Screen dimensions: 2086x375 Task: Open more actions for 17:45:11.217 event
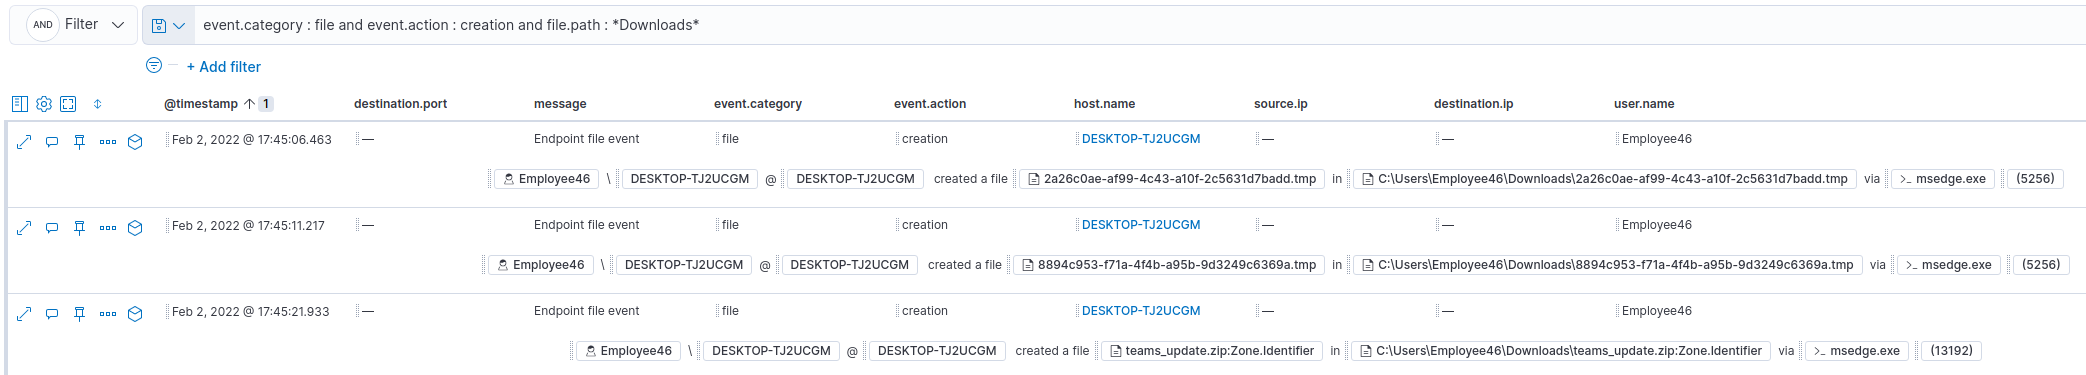click(x=108, y=228)
